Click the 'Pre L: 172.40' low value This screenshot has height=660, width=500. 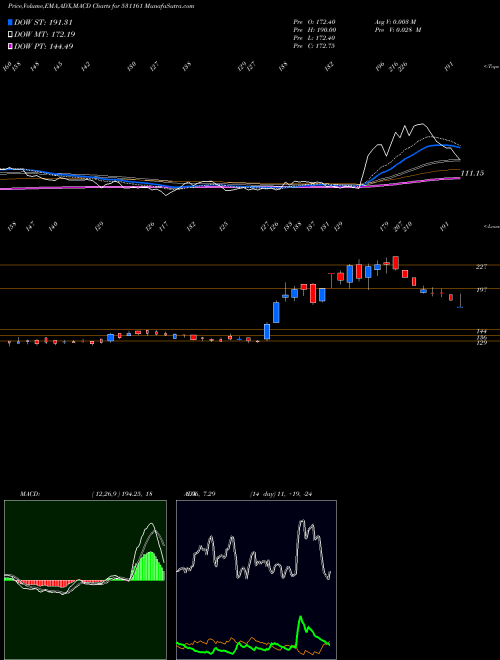coord(314,38)
